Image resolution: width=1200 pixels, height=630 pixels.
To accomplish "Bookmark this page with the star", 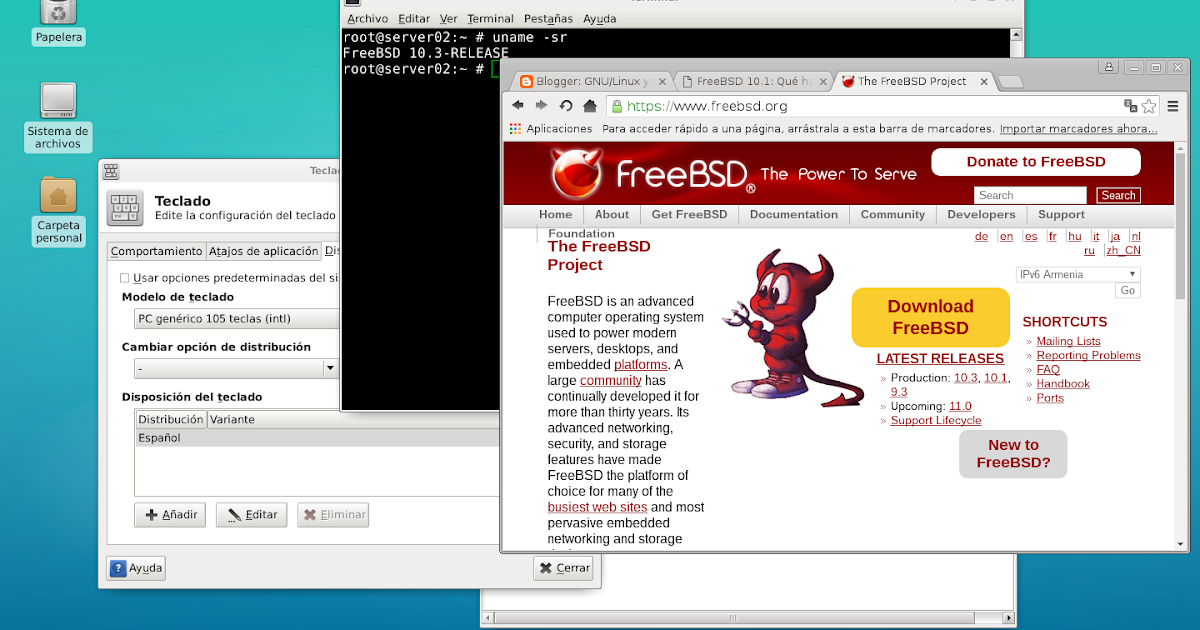I will point(1149,106).
